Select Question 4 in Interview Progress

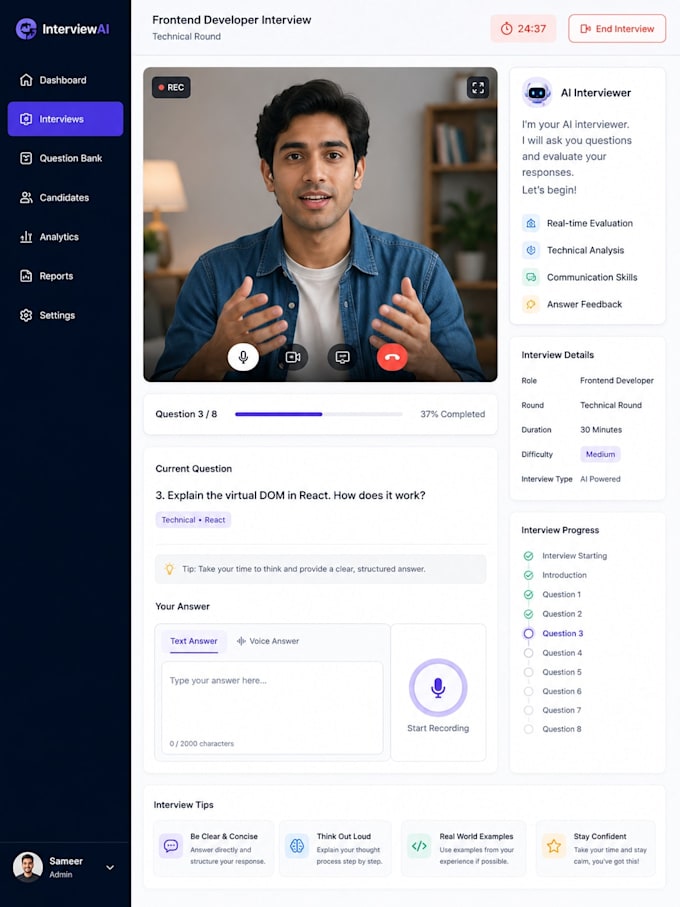pyautogui.click(x=553, y=653)
